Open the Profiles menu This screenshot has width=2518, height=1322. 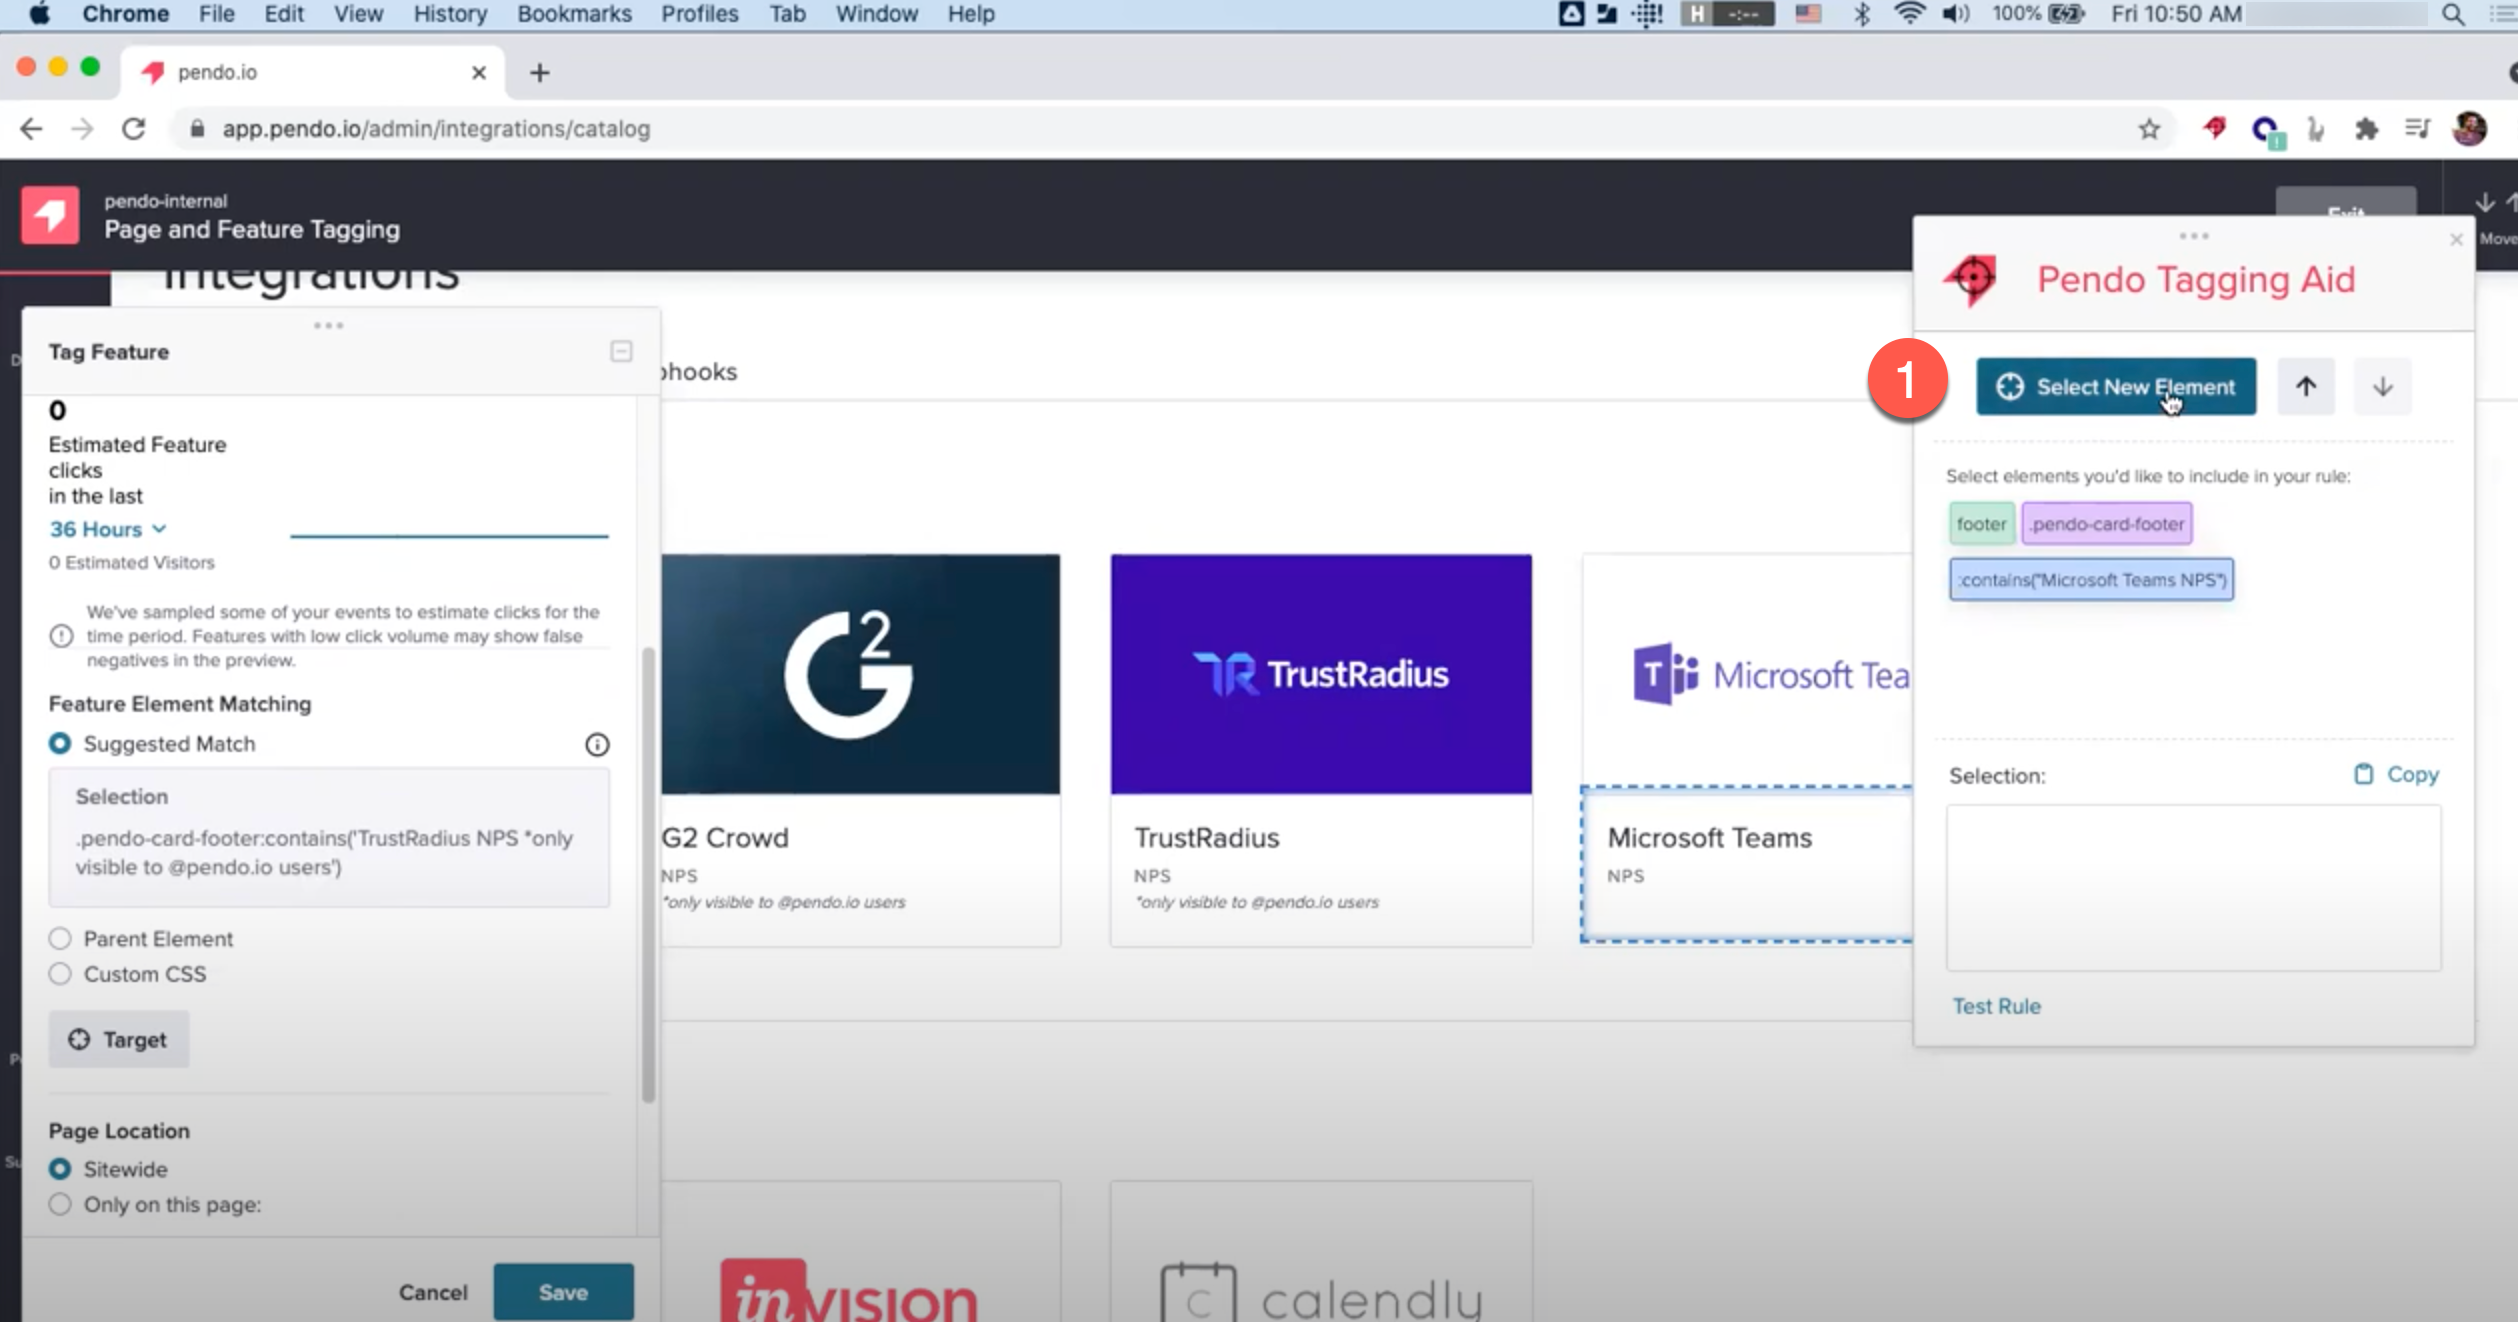click(699, 14)
